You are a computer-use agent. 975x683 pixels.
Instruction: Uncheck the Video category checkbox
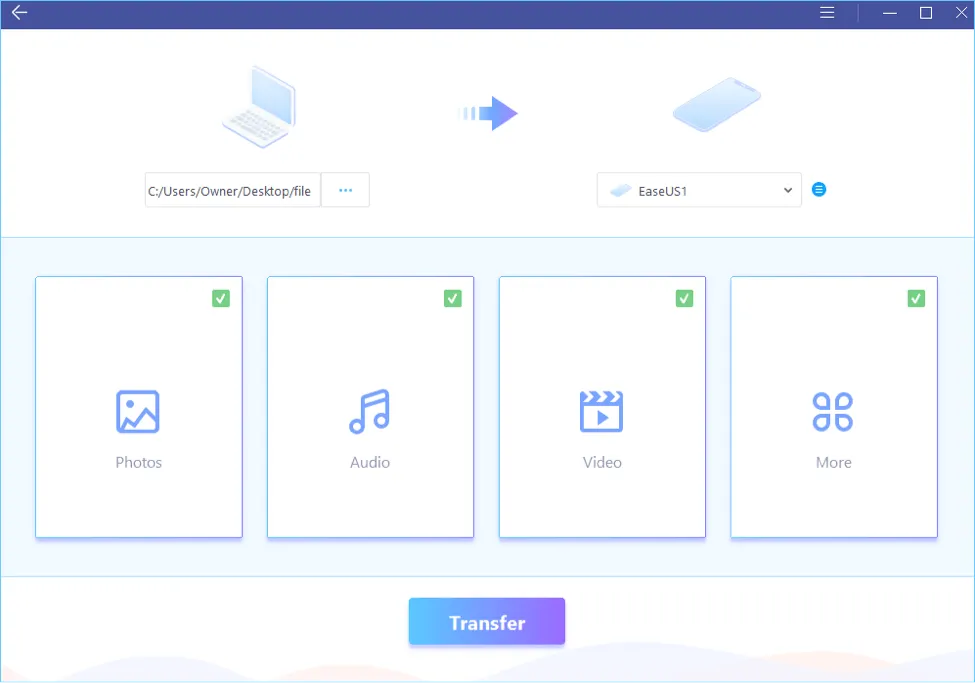click(684, 298)
